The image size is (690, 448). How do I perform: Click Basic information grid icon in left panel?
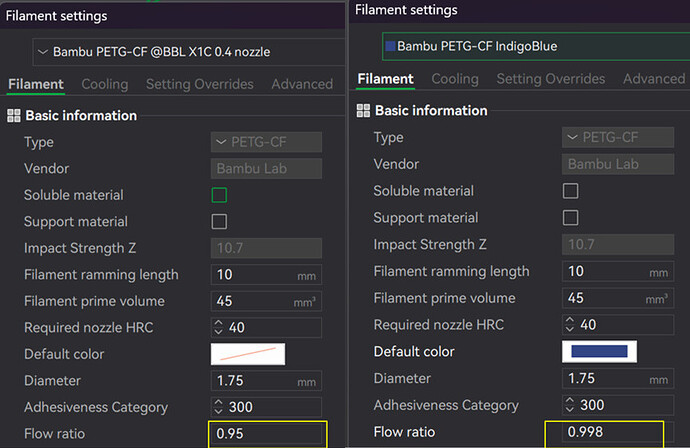click(x=14, y=116)
